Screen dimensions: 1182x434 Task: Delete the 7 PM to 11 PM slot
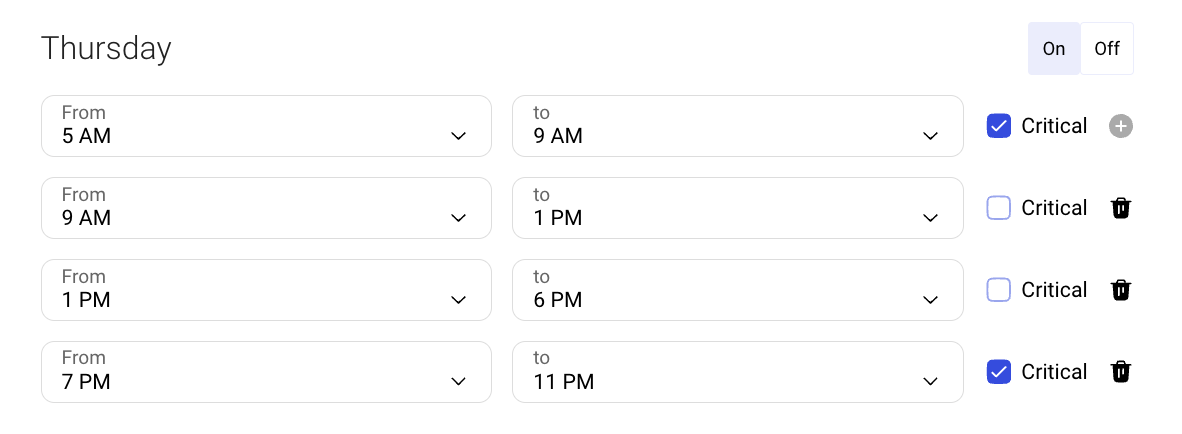click(1121, 372)
